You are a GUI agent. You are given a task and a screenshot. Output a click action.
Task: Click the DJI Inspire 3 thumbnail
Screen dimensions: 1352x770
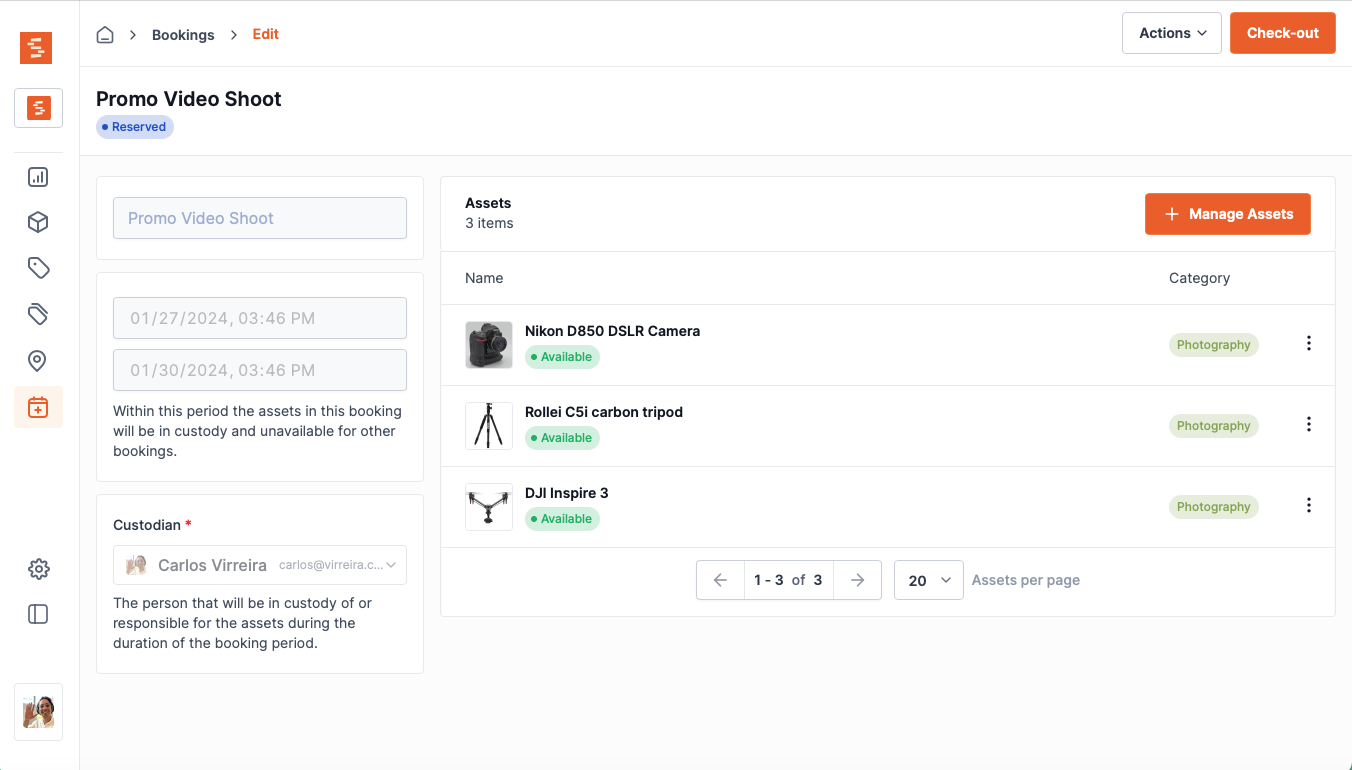[x=489, y=507]
